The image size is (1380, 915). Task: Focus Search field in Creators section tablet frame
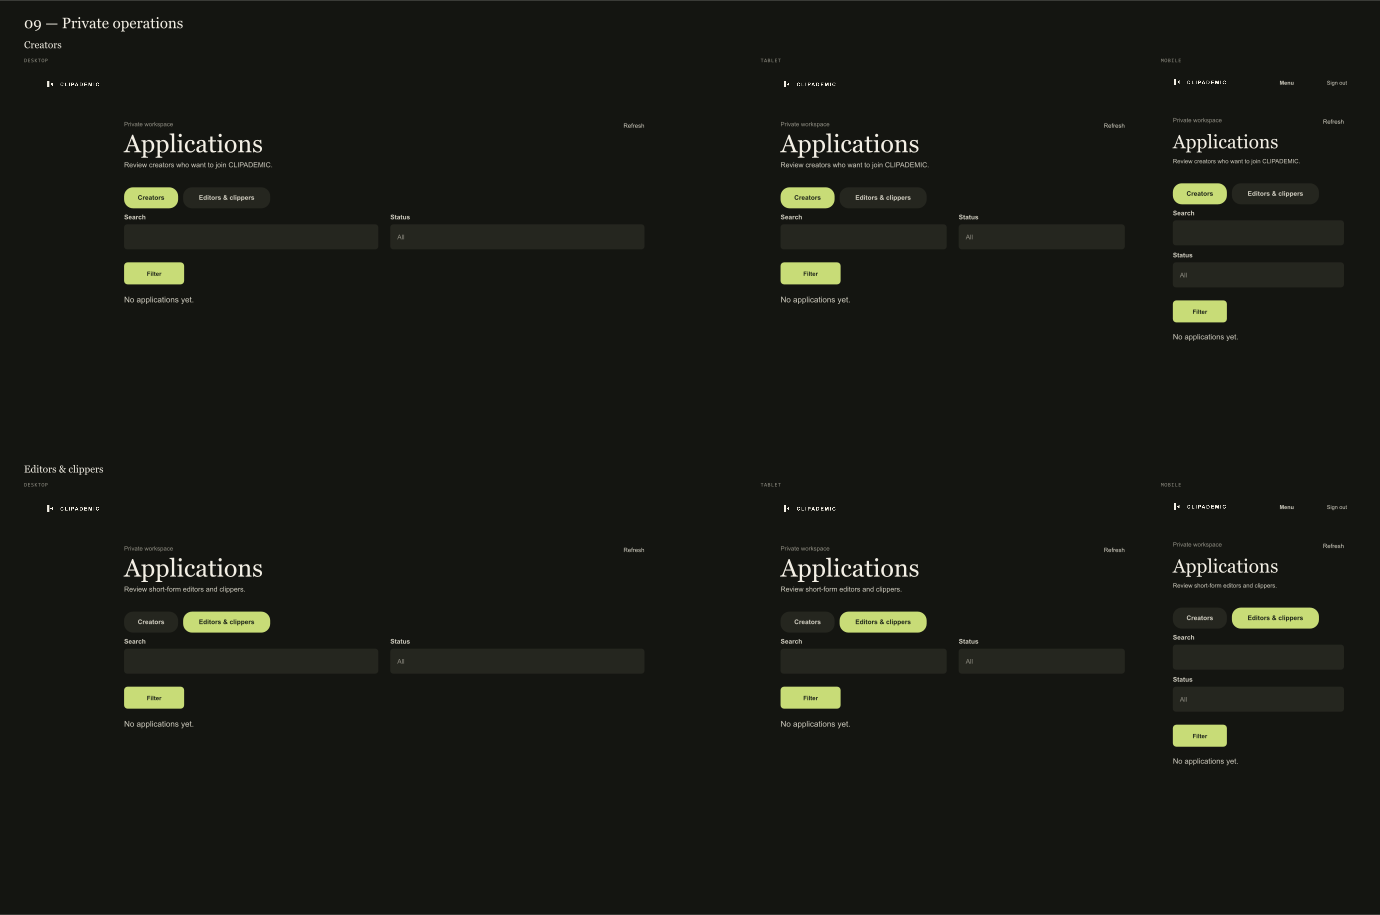(863, 237)
